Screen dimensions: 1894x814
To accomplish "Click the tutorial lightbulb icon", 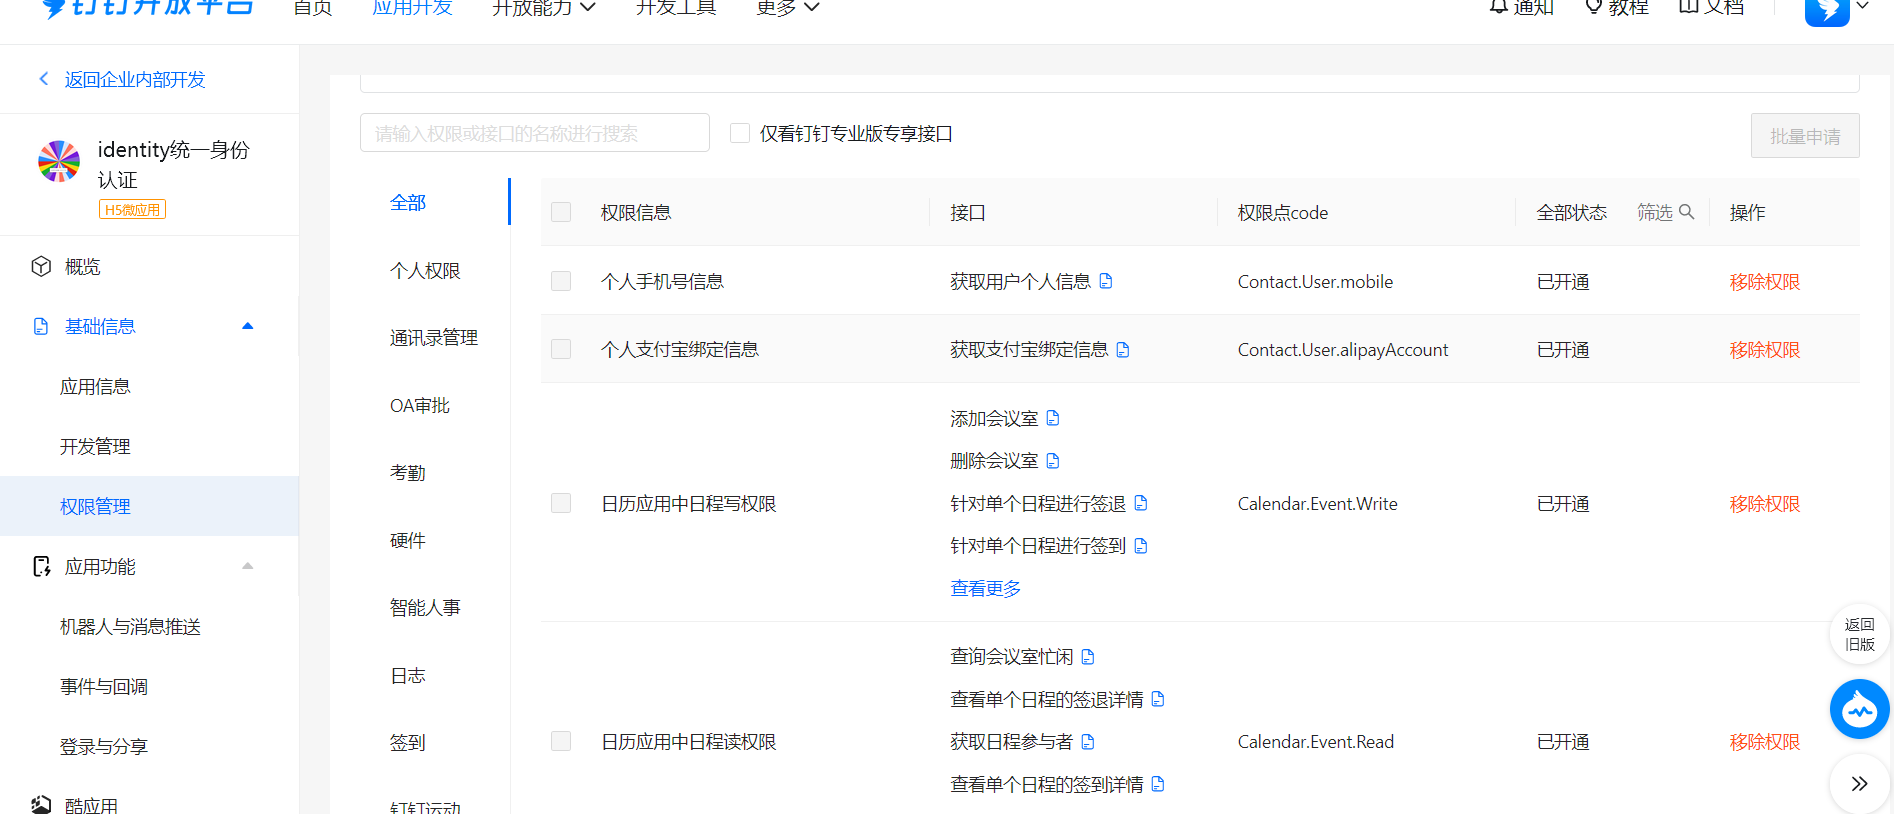I will (1594, 6).
